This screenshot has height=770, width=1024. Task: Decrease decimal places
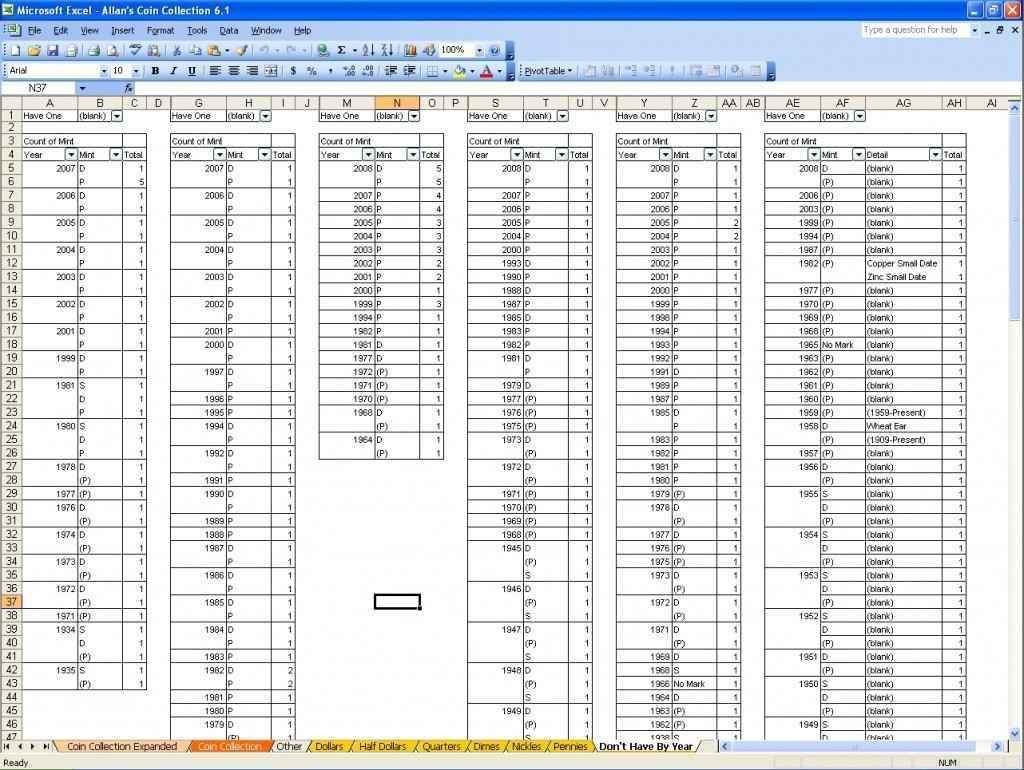(368, 71)
